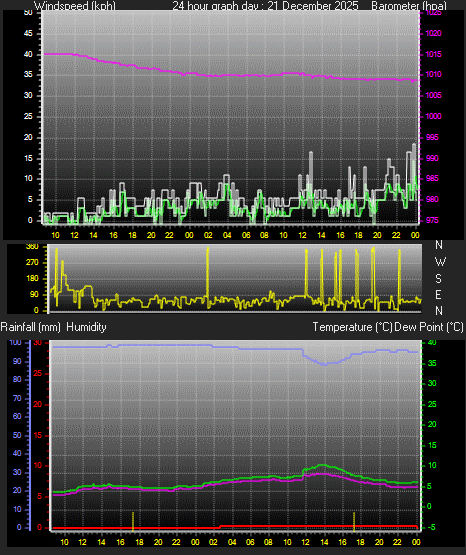Select the yellow 360 wind direction label
Screen dimensions: 466x555
(32, 247)
